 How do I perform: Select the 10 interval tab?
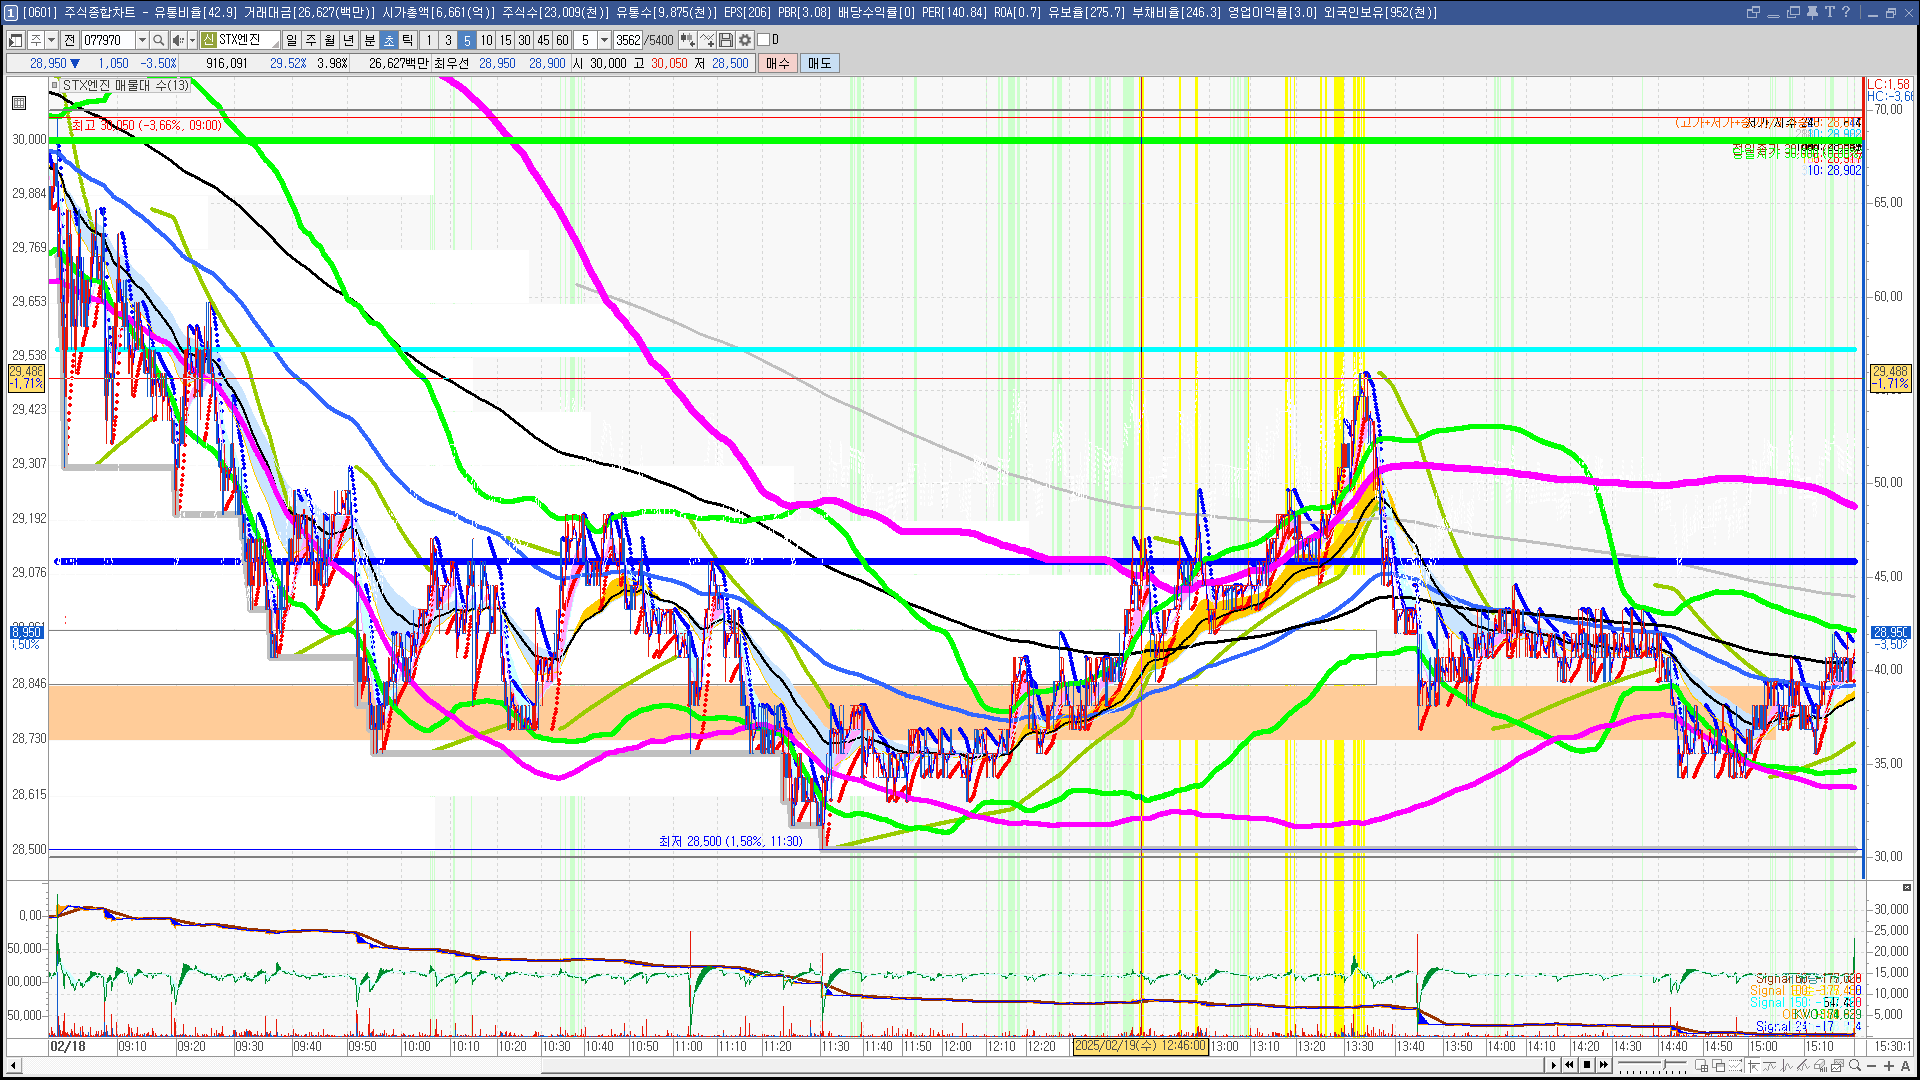pyautogui.click(x=486, y=40)
